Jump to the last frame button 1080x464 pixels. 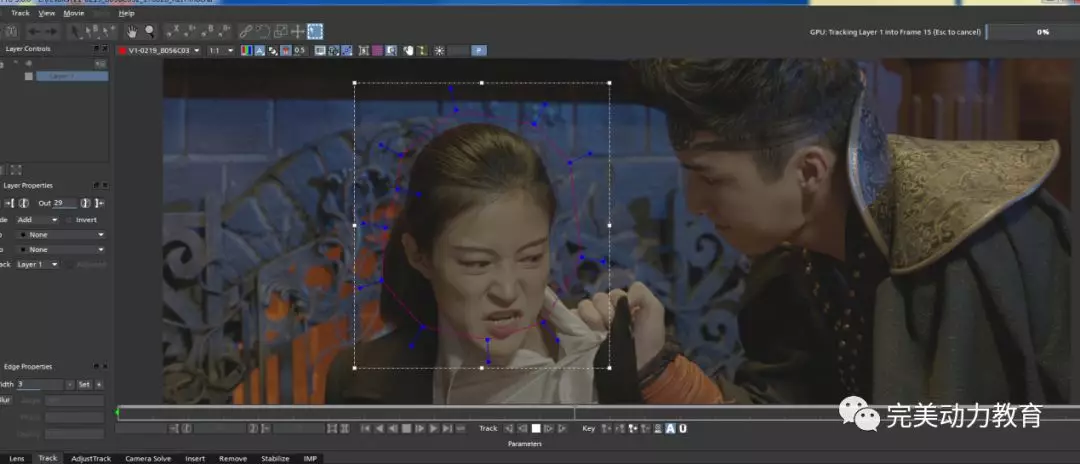click(447, 428)
